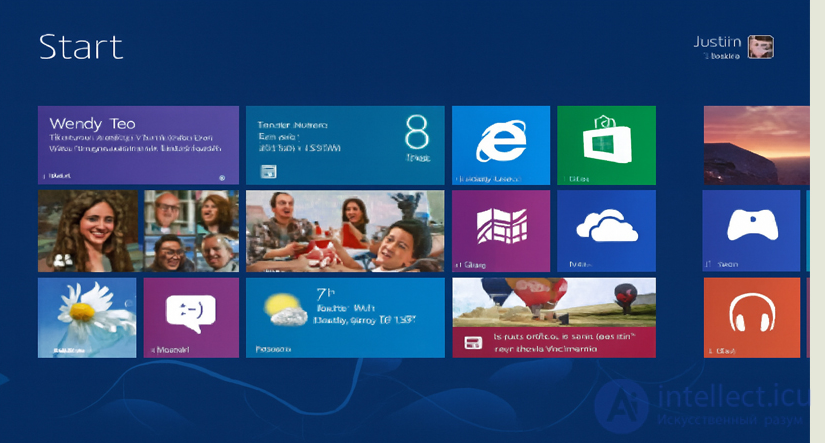Click the Wendy Teo name text
825x443 pixels.
[x=93, y=124]
